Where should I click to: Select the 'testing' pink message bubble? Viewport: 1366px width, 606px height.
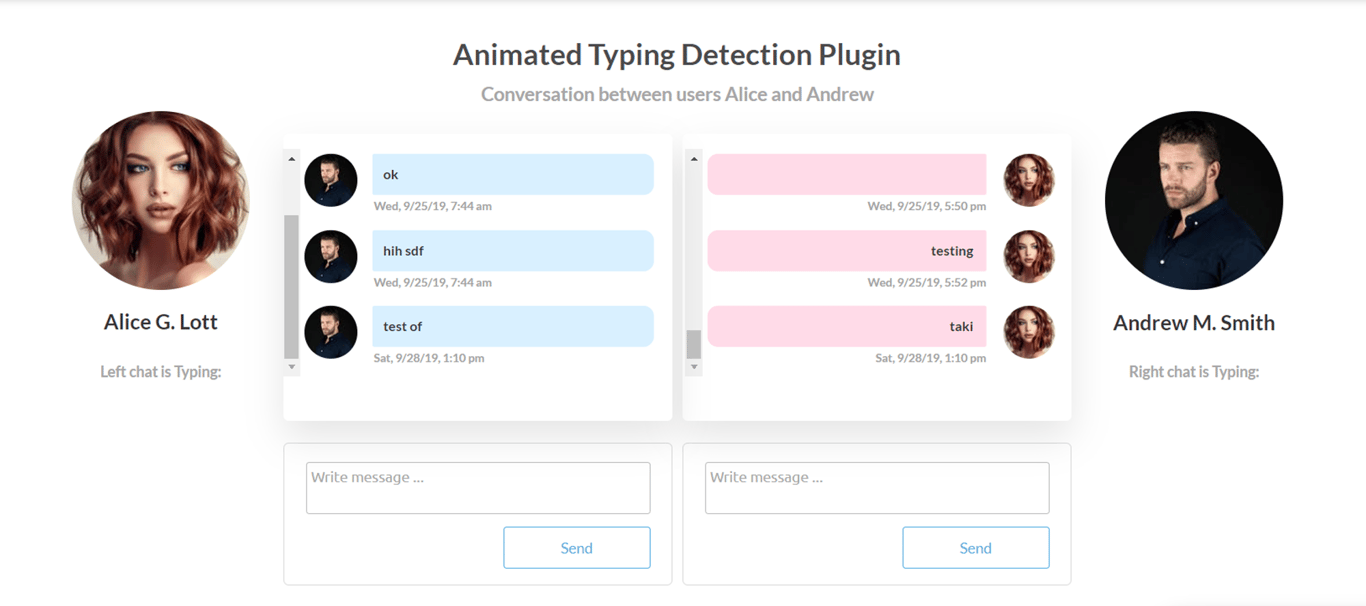(x=847, y=251)
